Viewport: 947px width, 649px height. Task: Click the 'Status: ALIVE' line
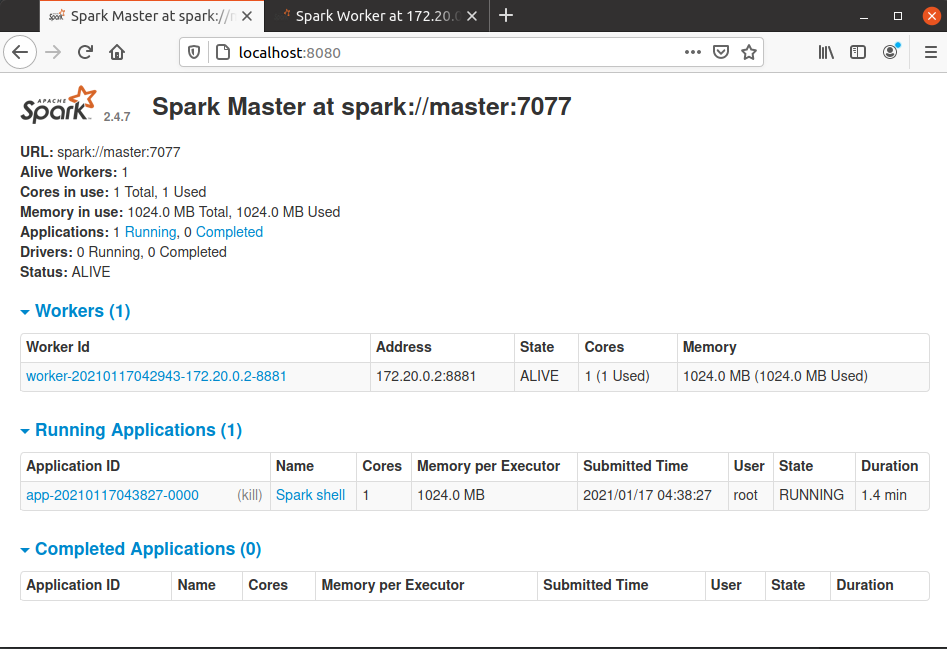(x=65, y=272)
